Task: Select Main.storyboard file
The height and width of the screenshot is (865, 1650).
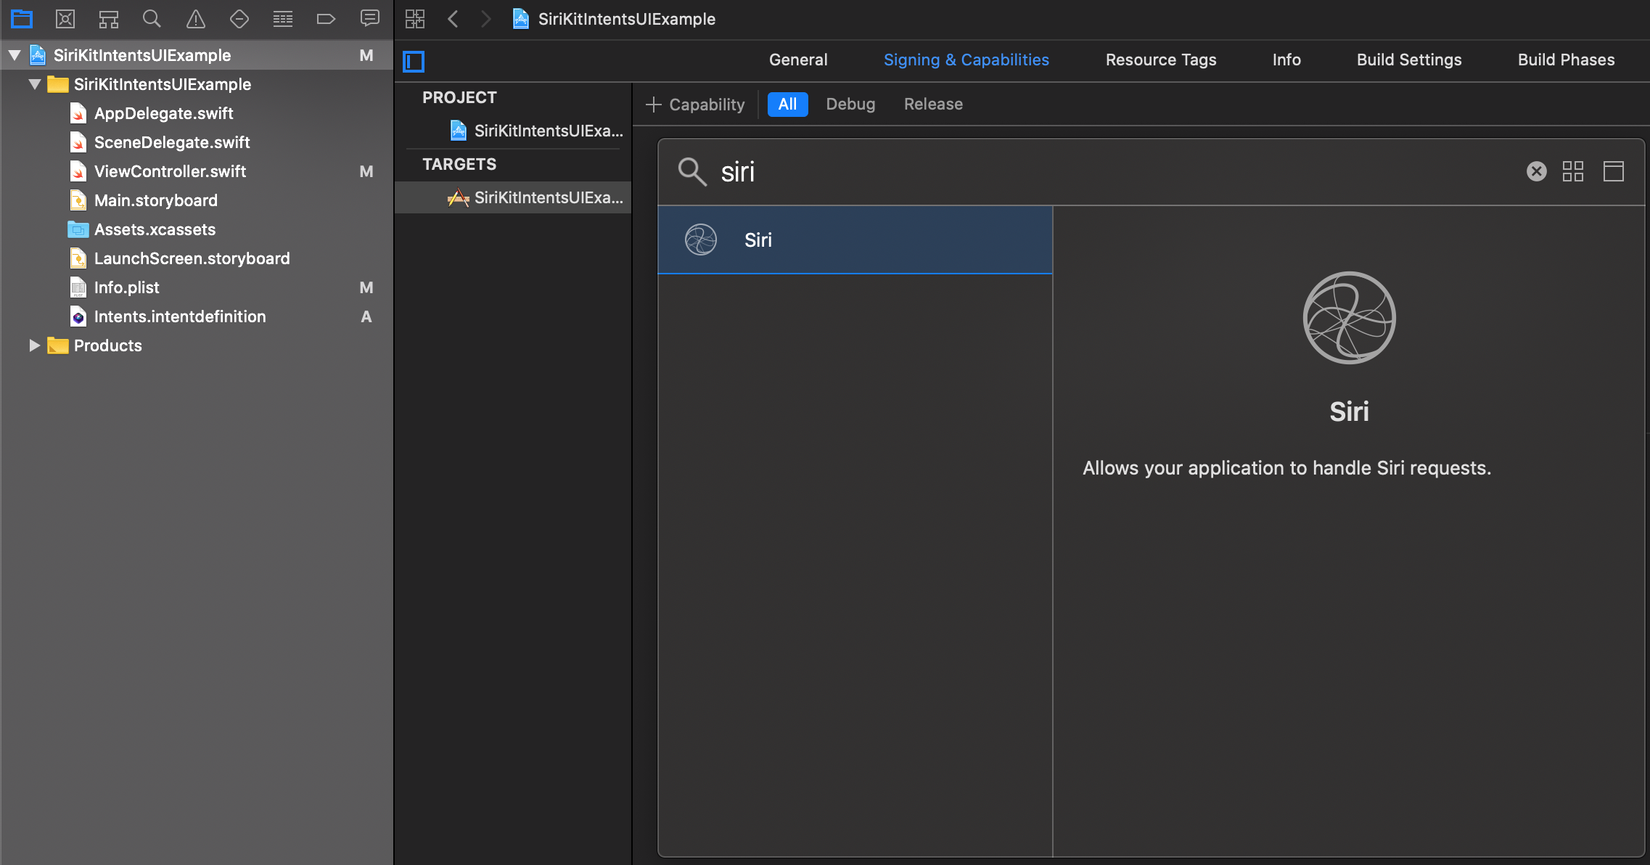Action: click(x=155, y=201)
